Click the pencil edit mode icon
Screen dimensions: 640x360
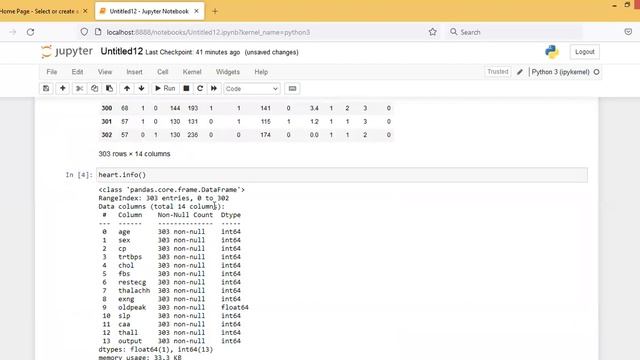click(x=520, y=72)
